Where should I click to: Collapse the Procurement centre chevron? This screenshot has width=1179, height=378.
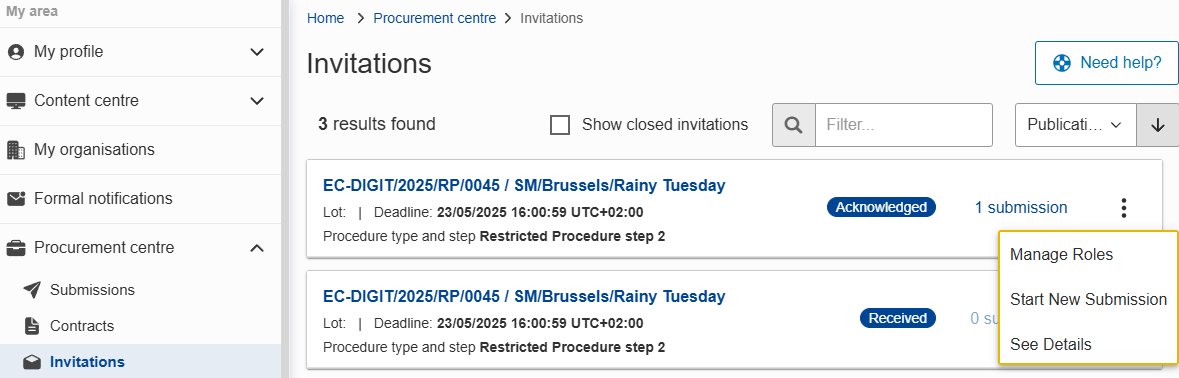[257, 247]
